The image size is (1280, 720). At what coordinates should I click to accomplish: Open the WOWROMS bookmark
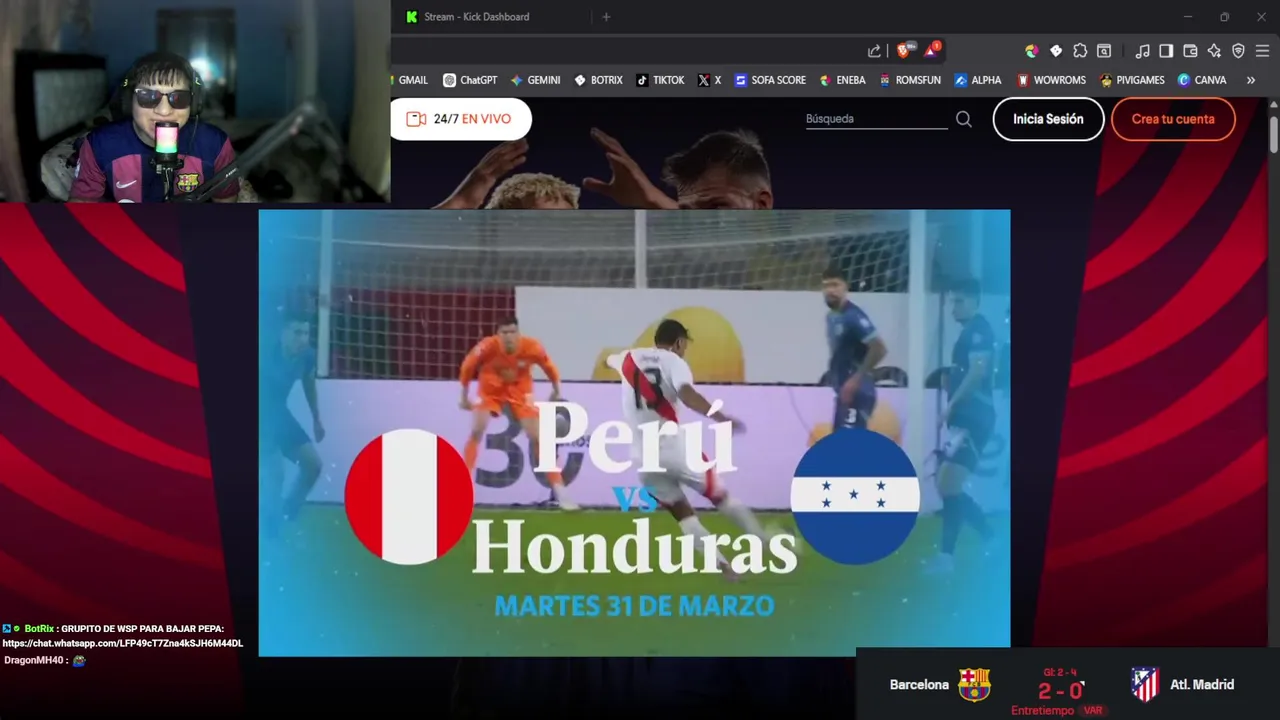(x=1051, y=80)
